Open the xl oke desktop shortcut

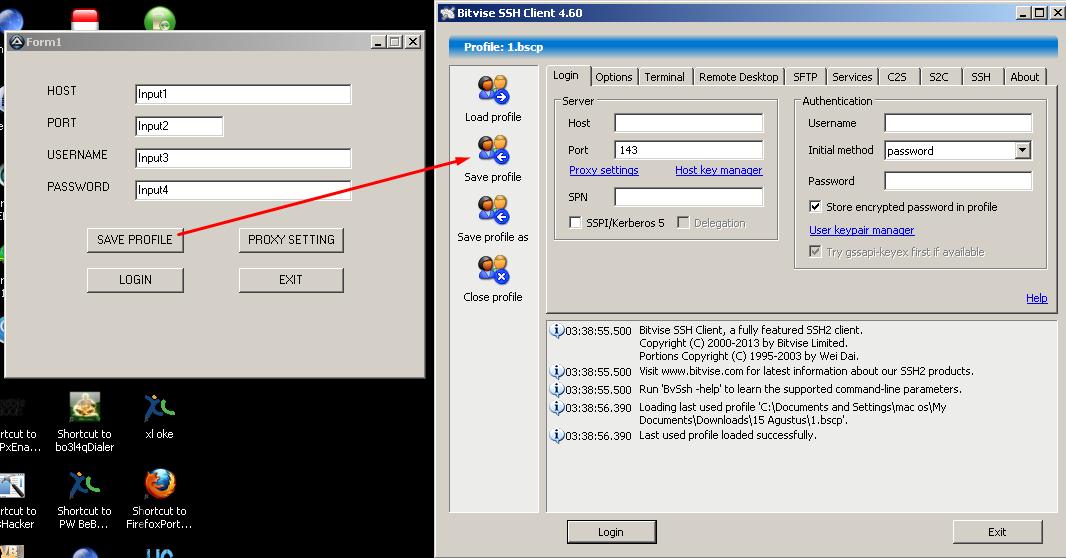pyautogui.click(x=159, y=408)
